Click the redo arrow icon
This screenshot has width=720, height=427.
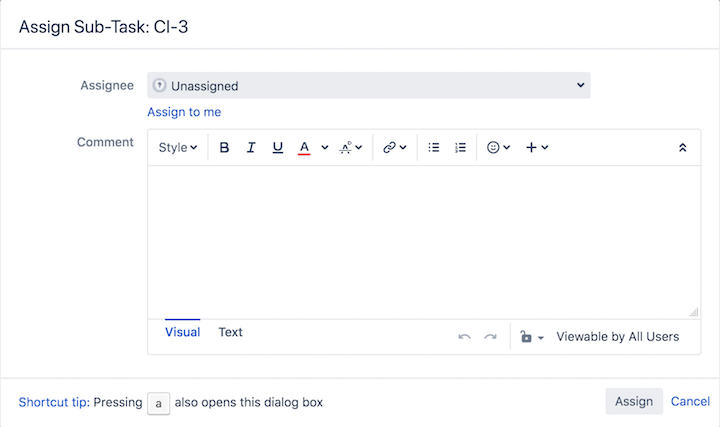pyautogui.click(x=490, y=337)
